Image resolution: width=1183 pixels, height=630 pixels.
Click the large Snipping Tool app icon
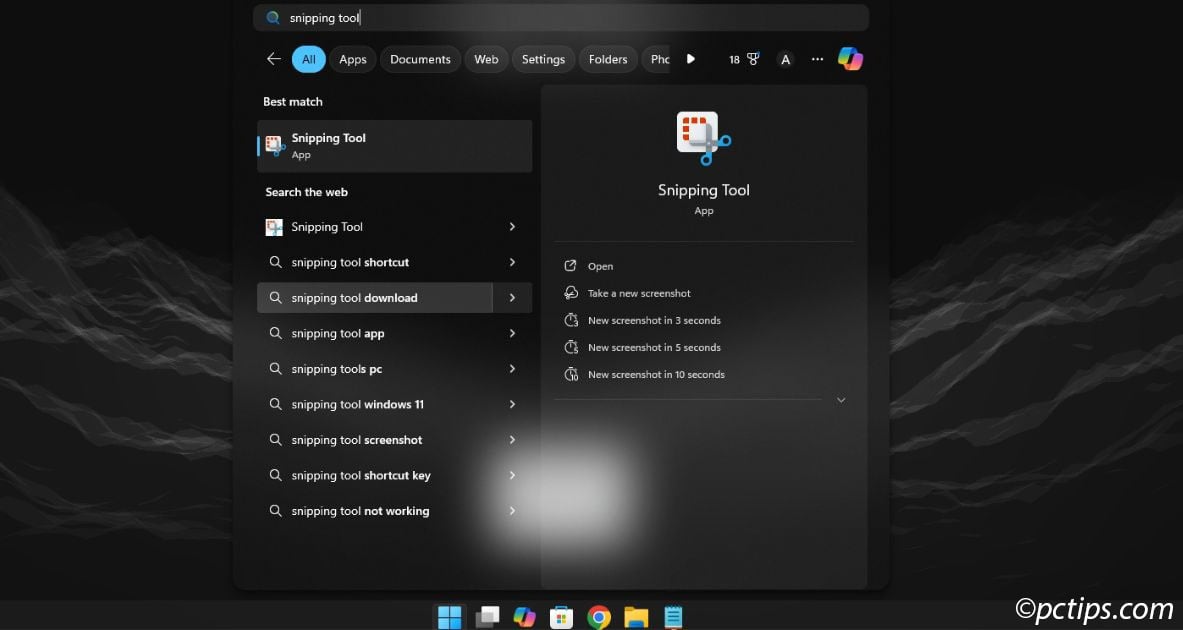click(x=703, y=138)
